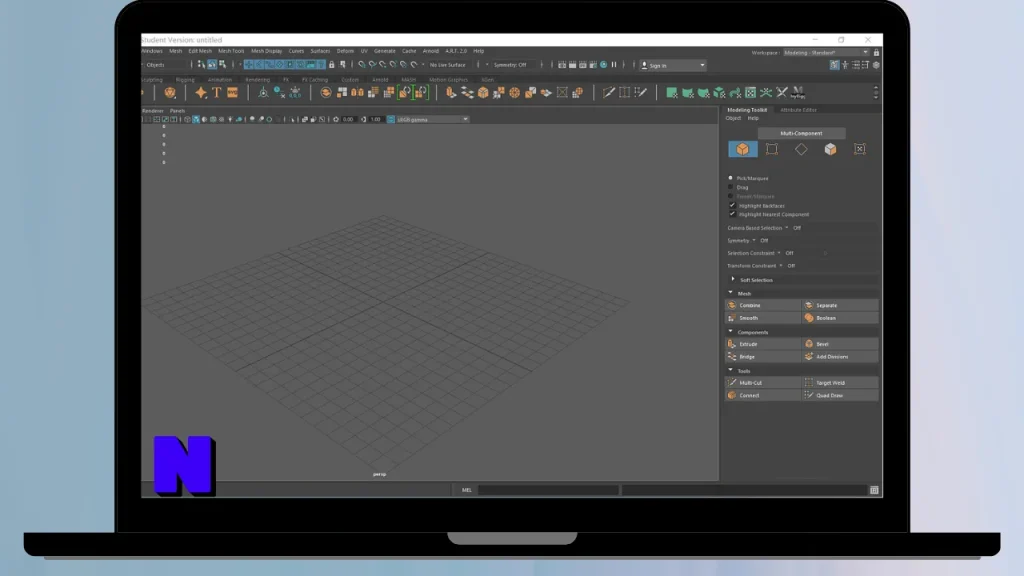Click the MEL command line input field
Screen dimensions: 1024x576
coord(548,490)
